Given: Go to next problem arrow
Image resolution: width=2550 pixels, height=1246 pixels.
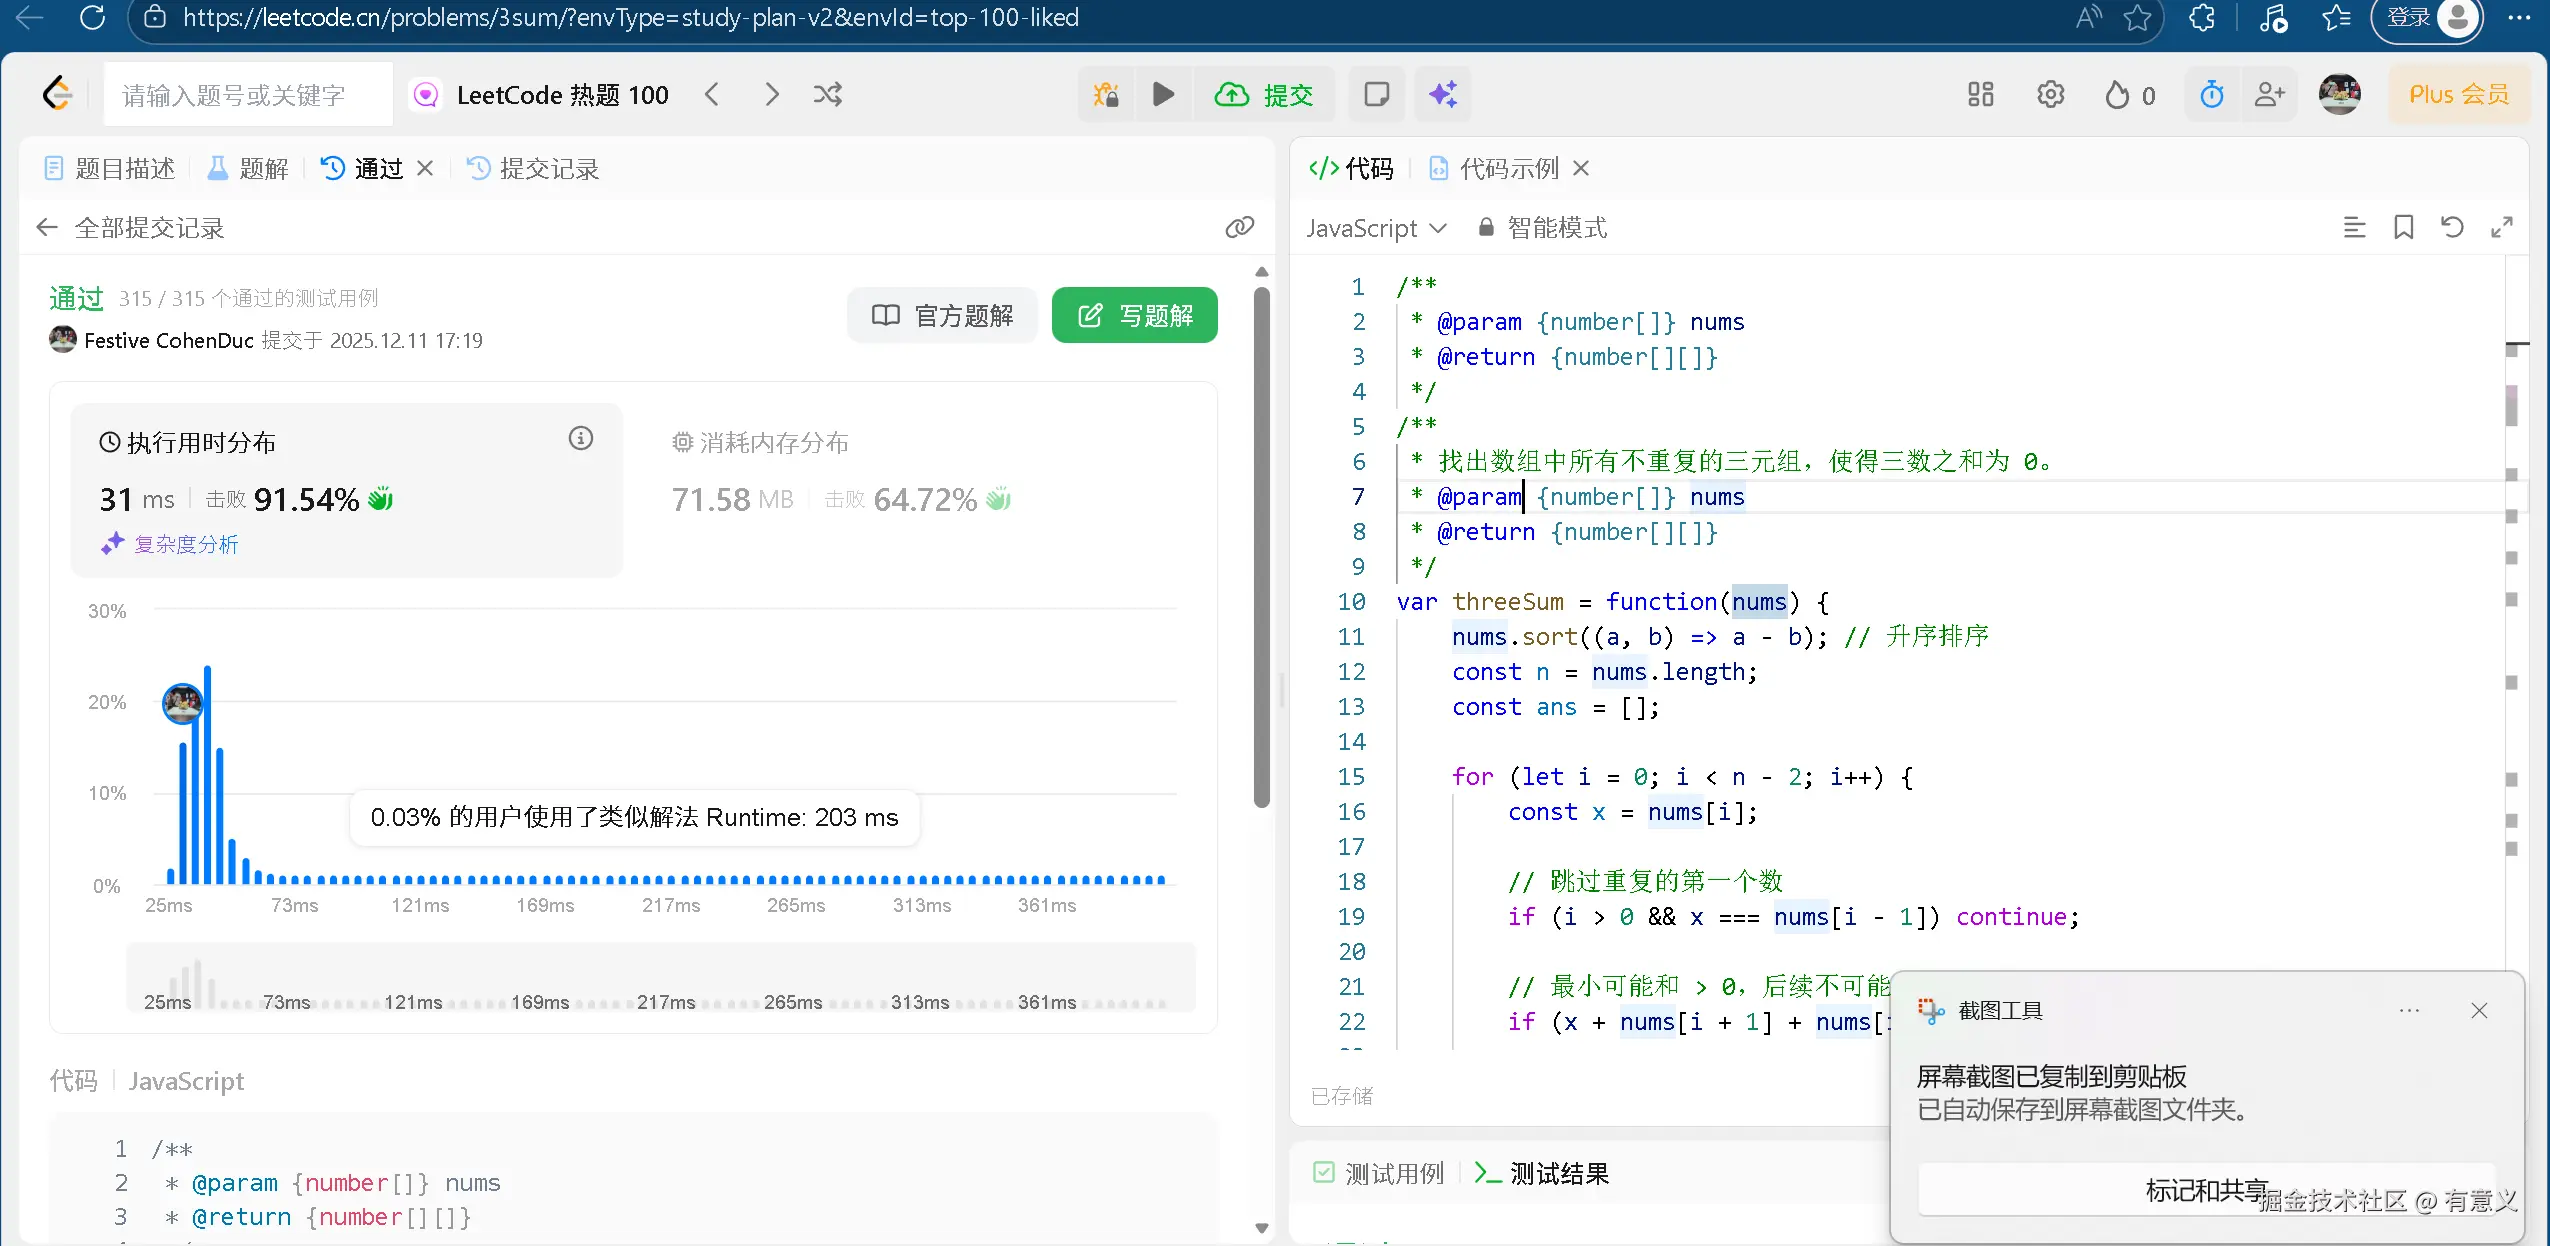Looking at the screenshot, I should [x=771, y=94].
